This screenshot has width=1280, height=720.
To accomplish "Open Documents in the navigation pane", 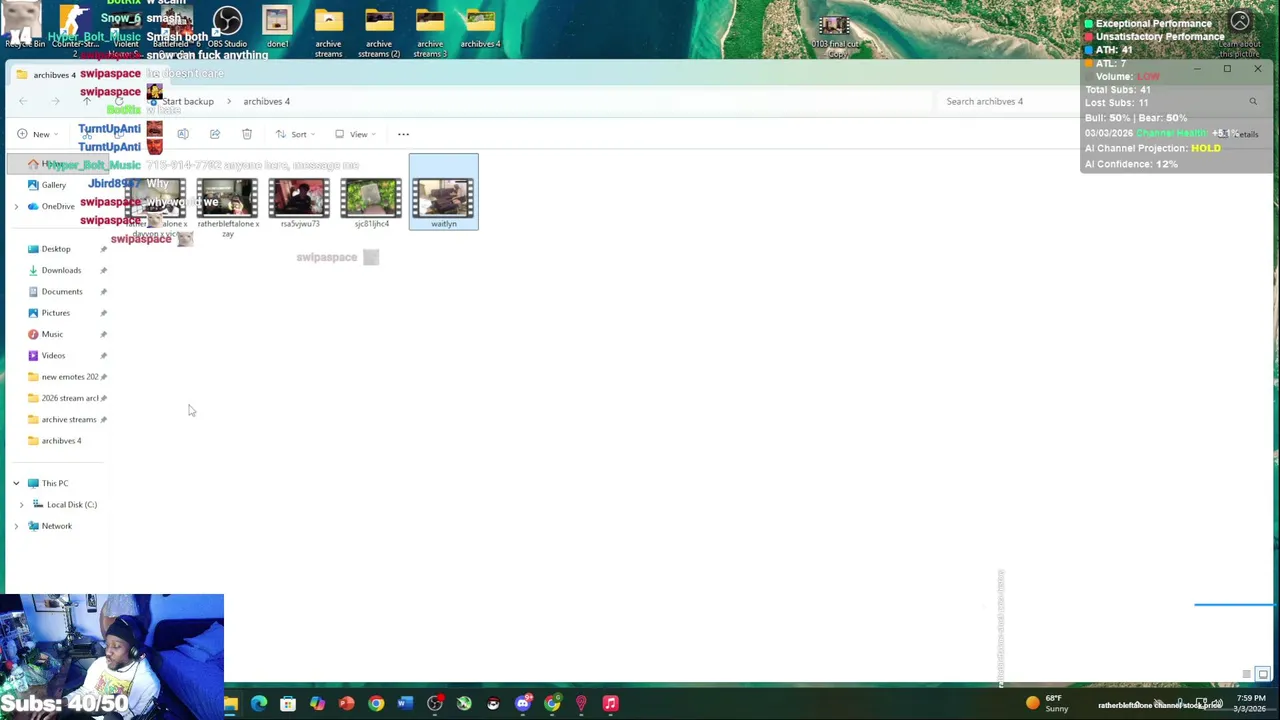I will (x=62, y=292).
